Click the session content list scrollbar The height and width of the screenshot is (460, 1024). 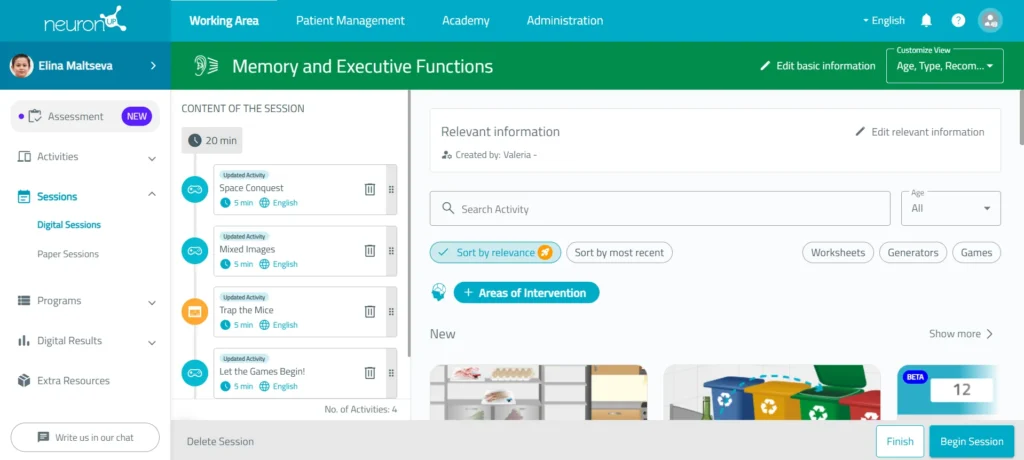click(x=409, y=223)
